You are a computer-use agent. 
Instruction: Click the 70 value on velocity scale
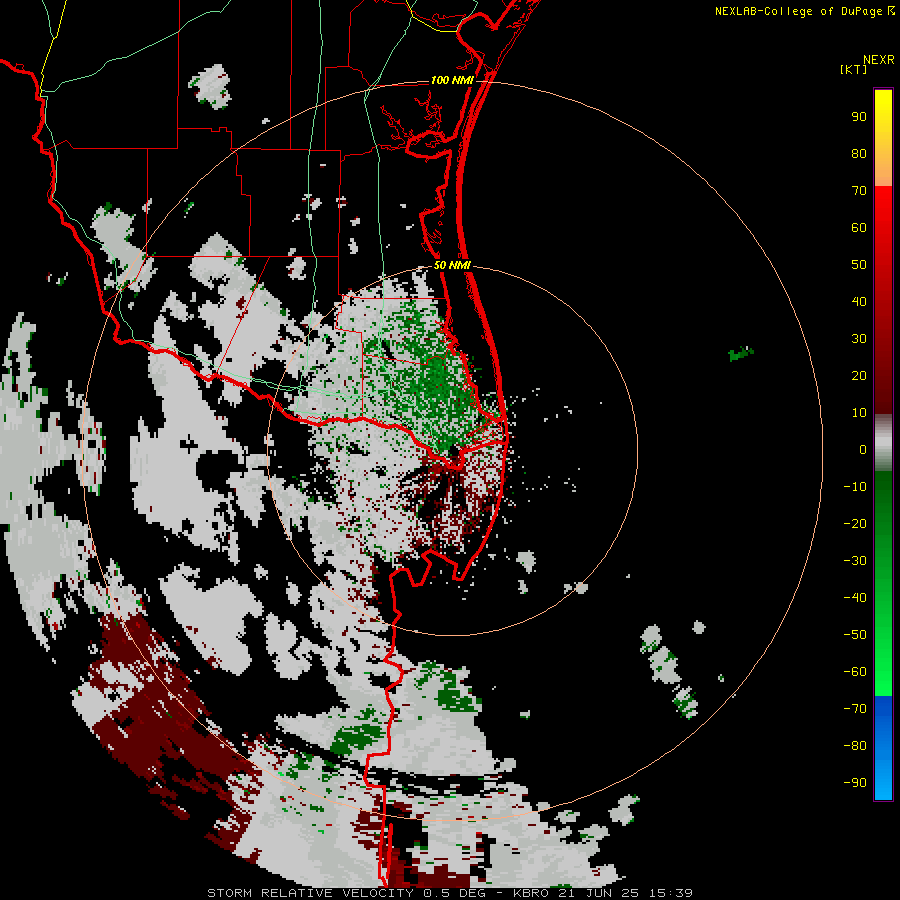click(859, 191)
